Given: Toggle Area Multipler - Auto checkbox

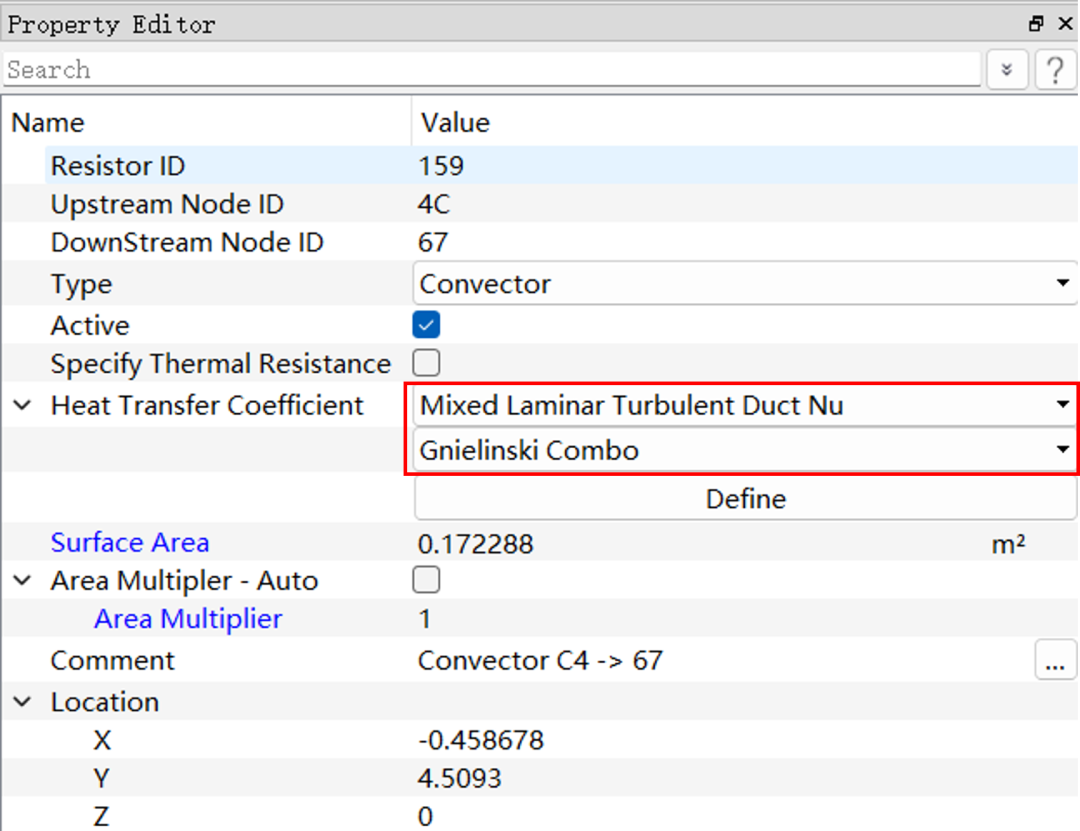Looking at the screenshot, I should click(426, 579).
